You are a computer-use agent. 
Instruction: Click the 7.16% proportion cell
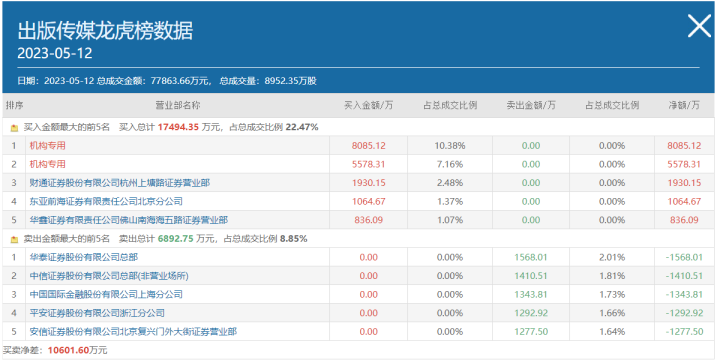[450, 164]
